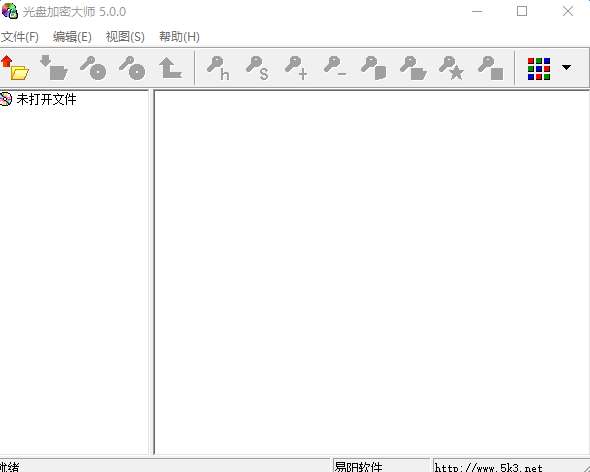Expand the view mode dropdown arrow
Screen dimensions: 590x472
[x=566, y=67]
